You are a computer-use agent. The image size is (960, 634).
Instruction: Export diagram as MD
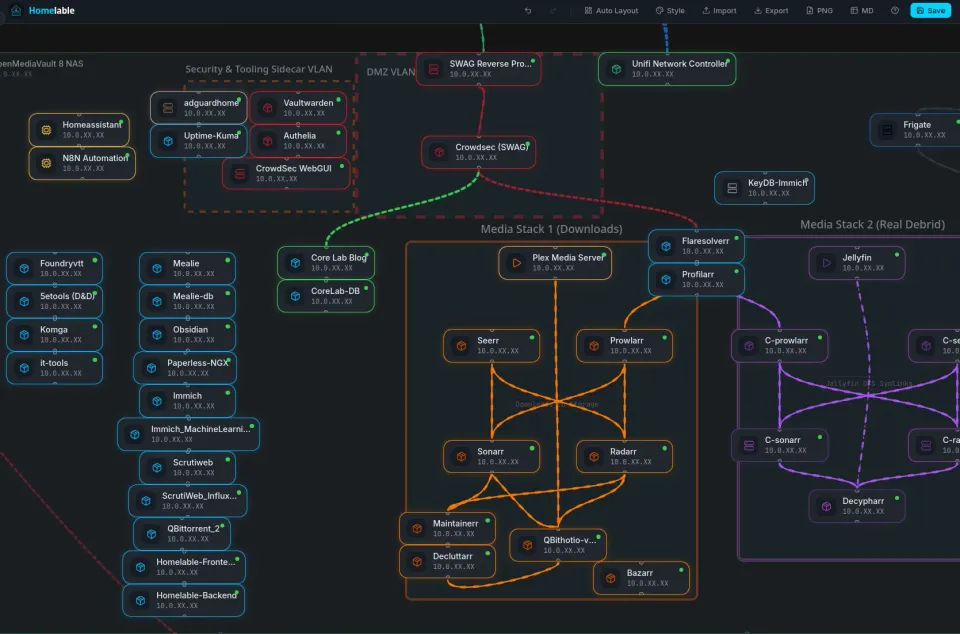click(x=862, y=10)
